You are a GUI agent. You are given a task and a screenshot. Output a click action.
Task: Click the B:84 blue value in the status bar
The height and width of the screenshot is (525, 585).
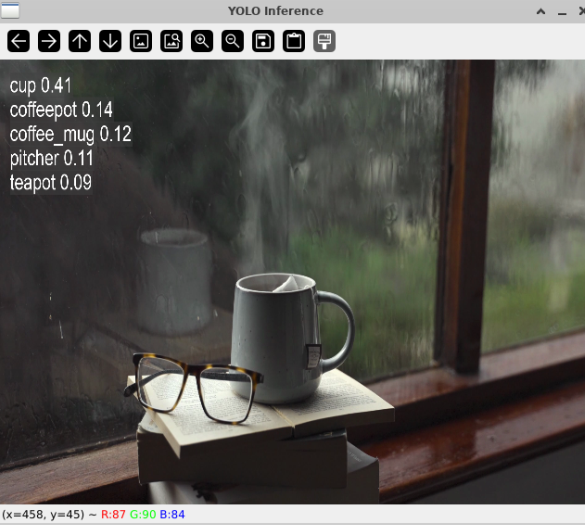pyautogui.click(x=172, y=515)
